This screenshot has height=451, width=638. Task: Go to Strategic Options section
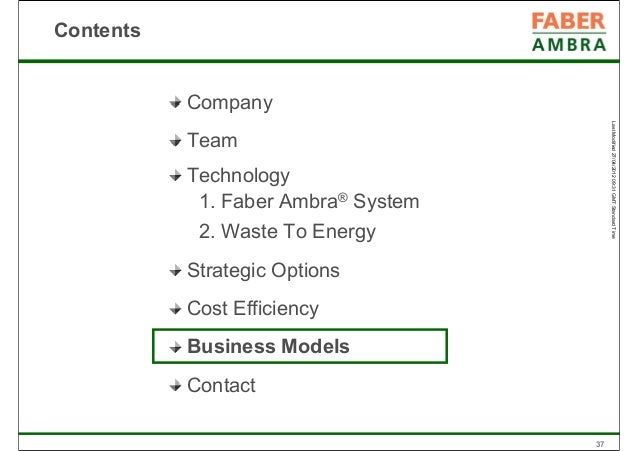tap(263, 271)
